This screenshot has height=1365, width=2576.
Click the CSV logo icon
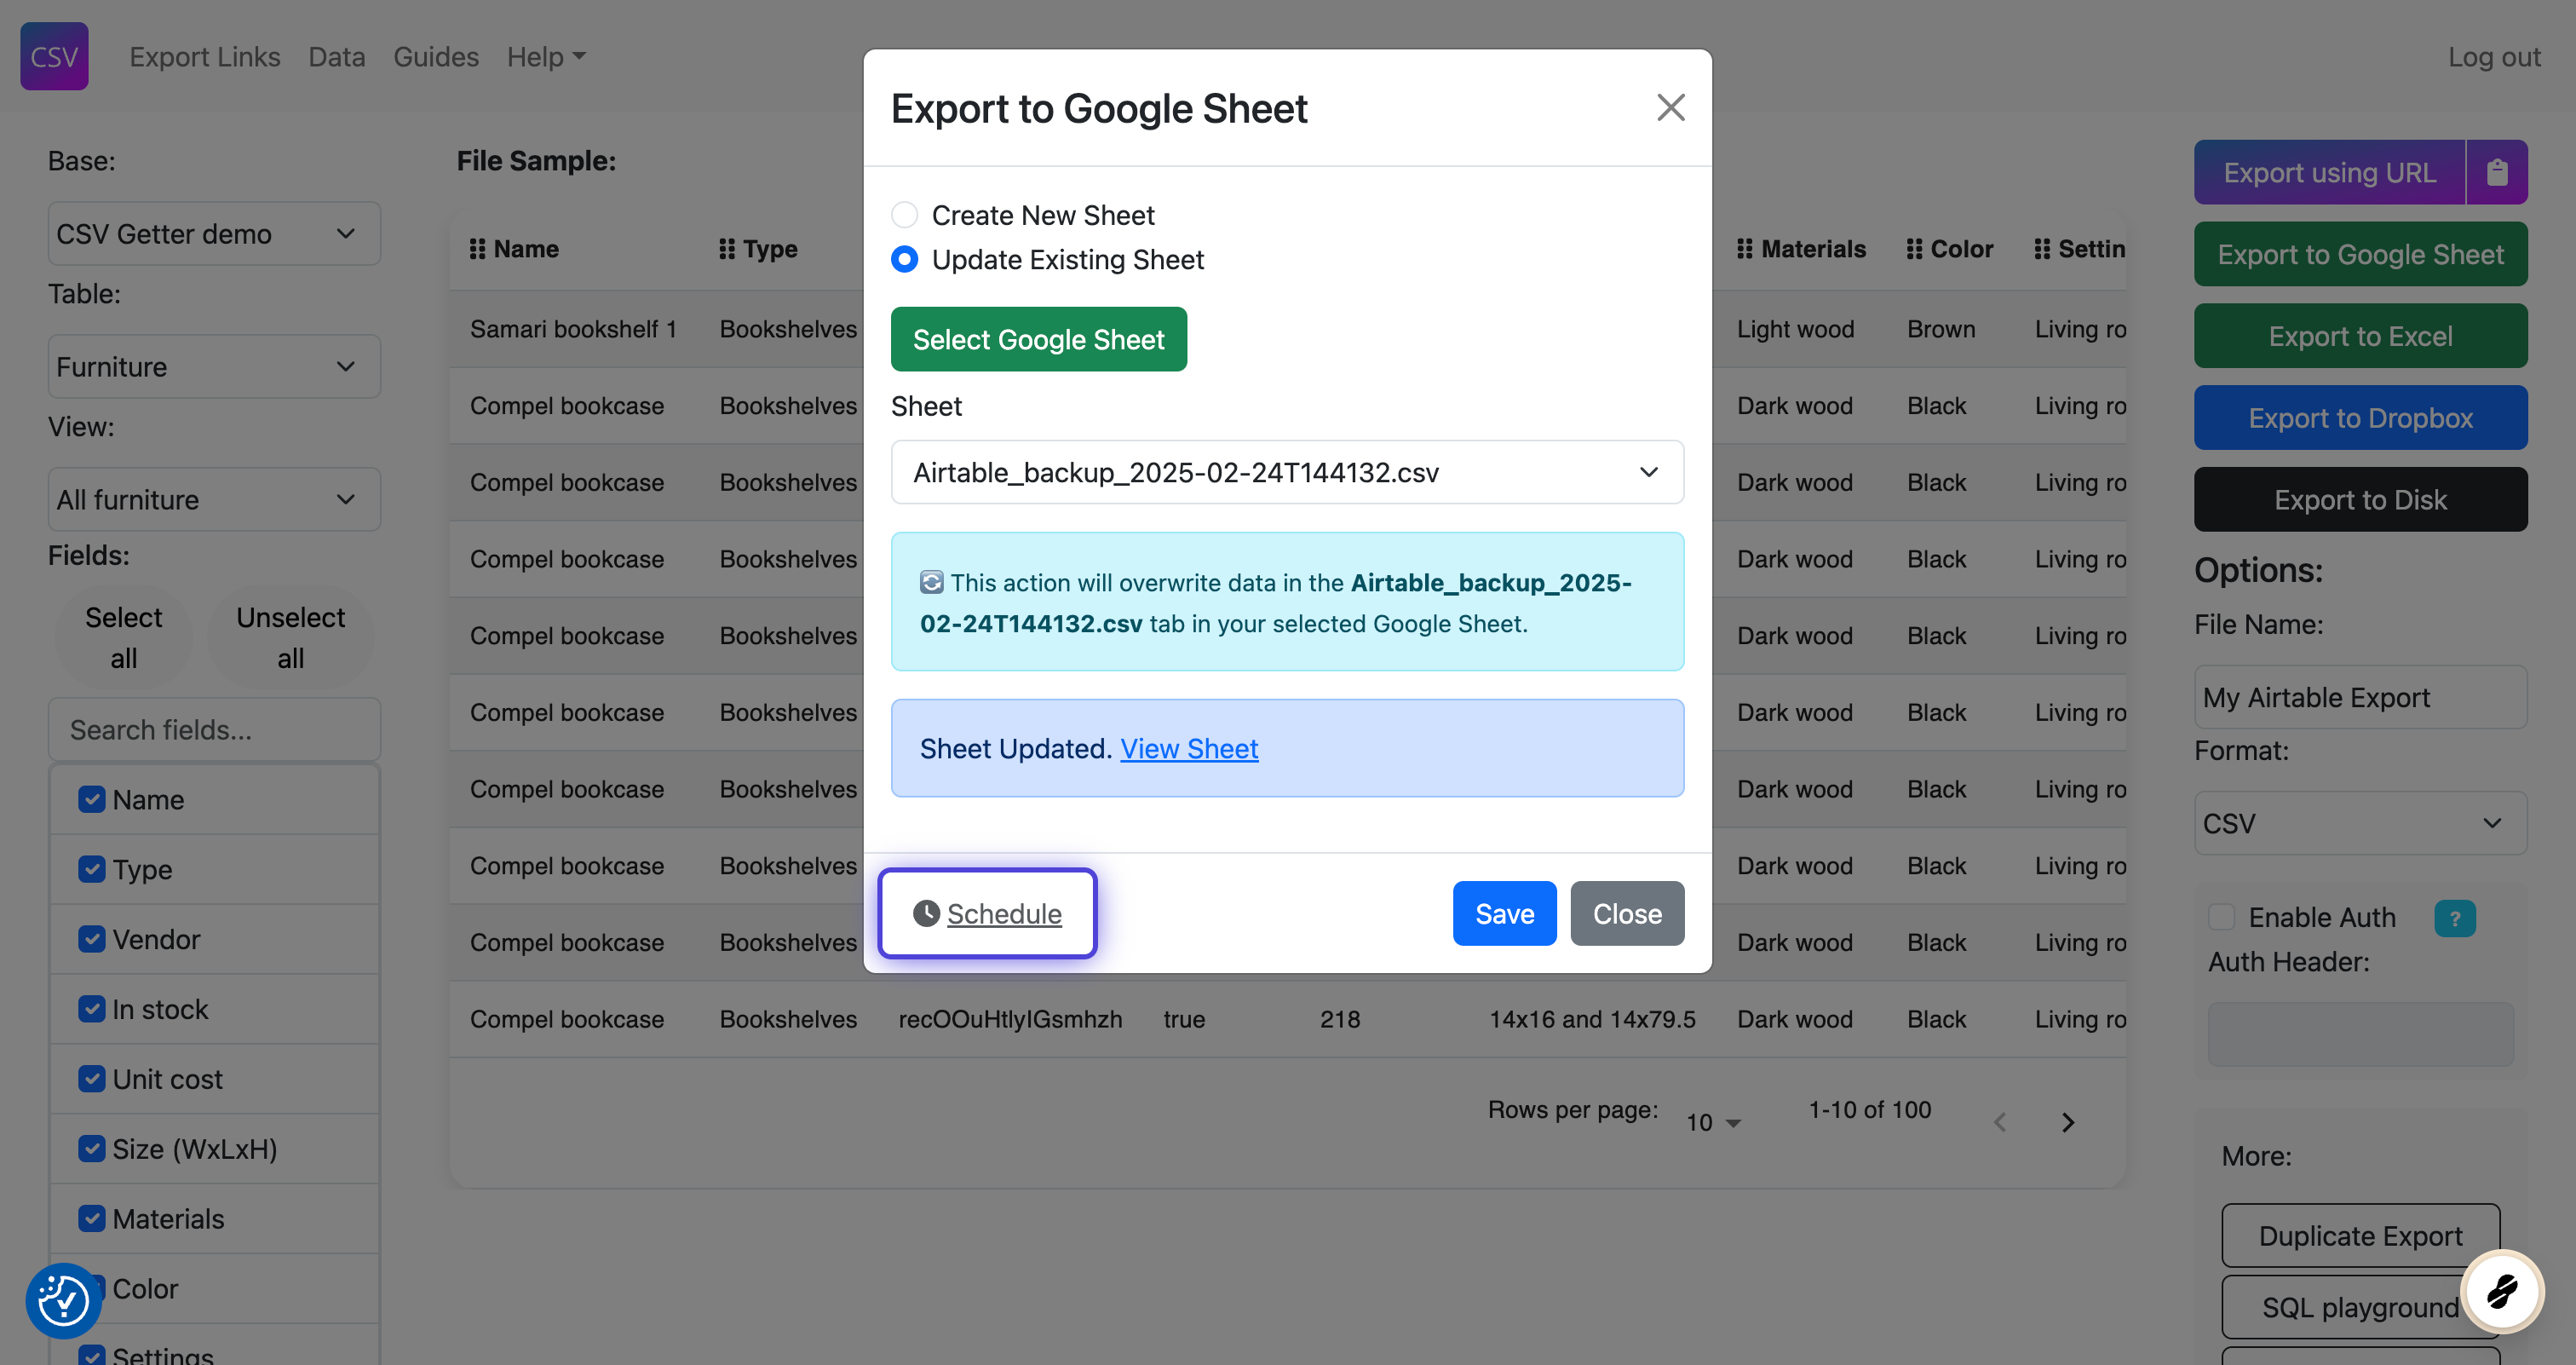coord(54,56)
